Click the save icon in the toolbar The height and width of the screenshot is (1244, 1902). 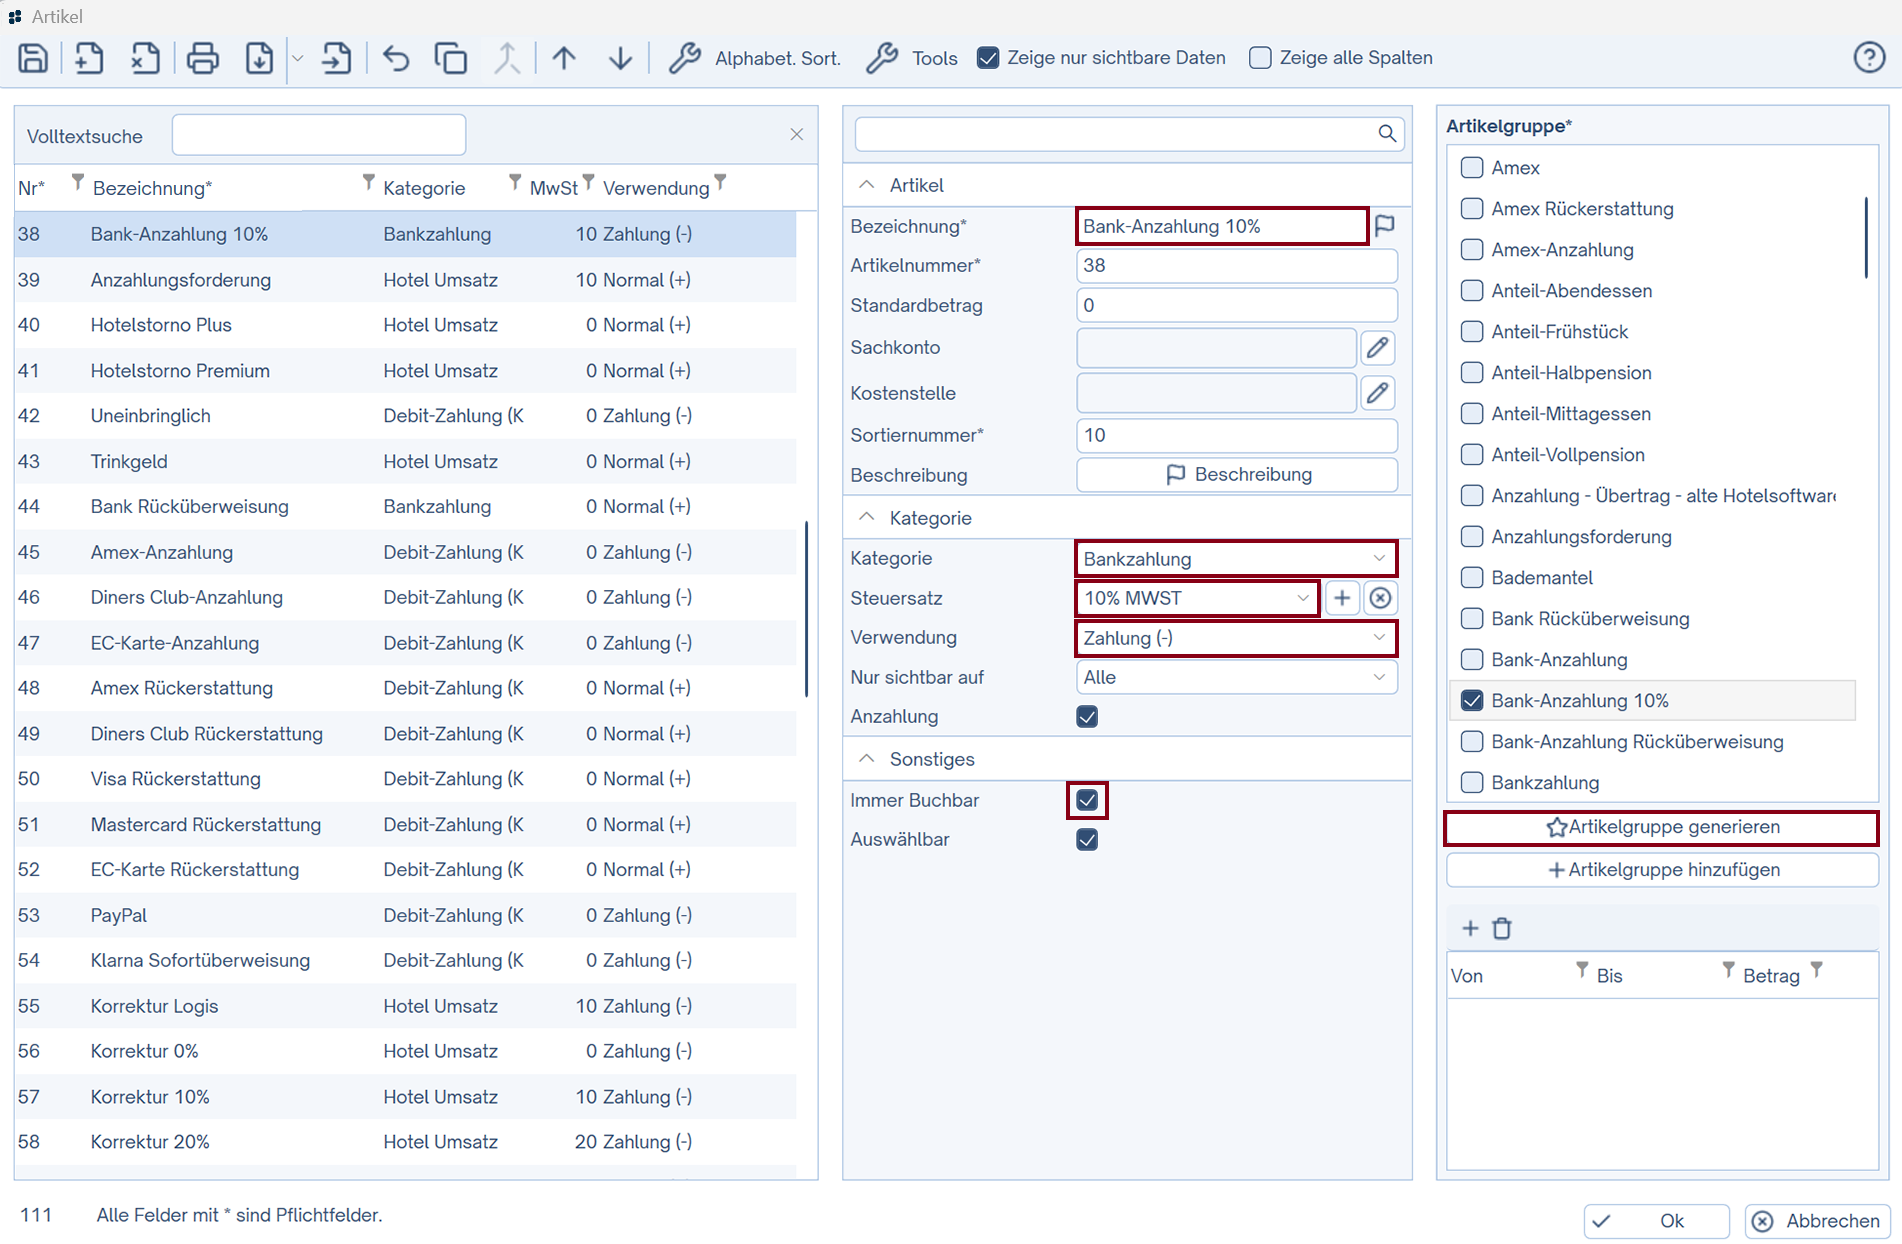(33, 58)
